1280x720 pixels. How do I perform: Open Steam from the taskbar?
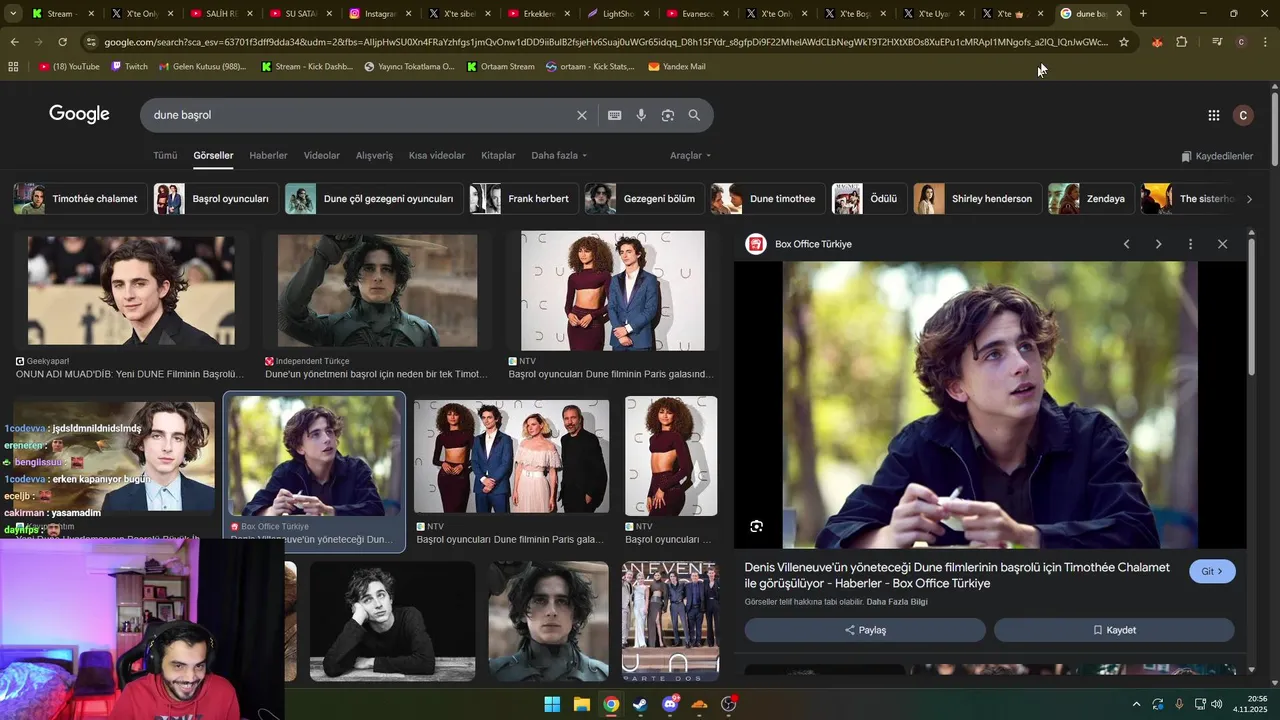(x=640, y=704)
